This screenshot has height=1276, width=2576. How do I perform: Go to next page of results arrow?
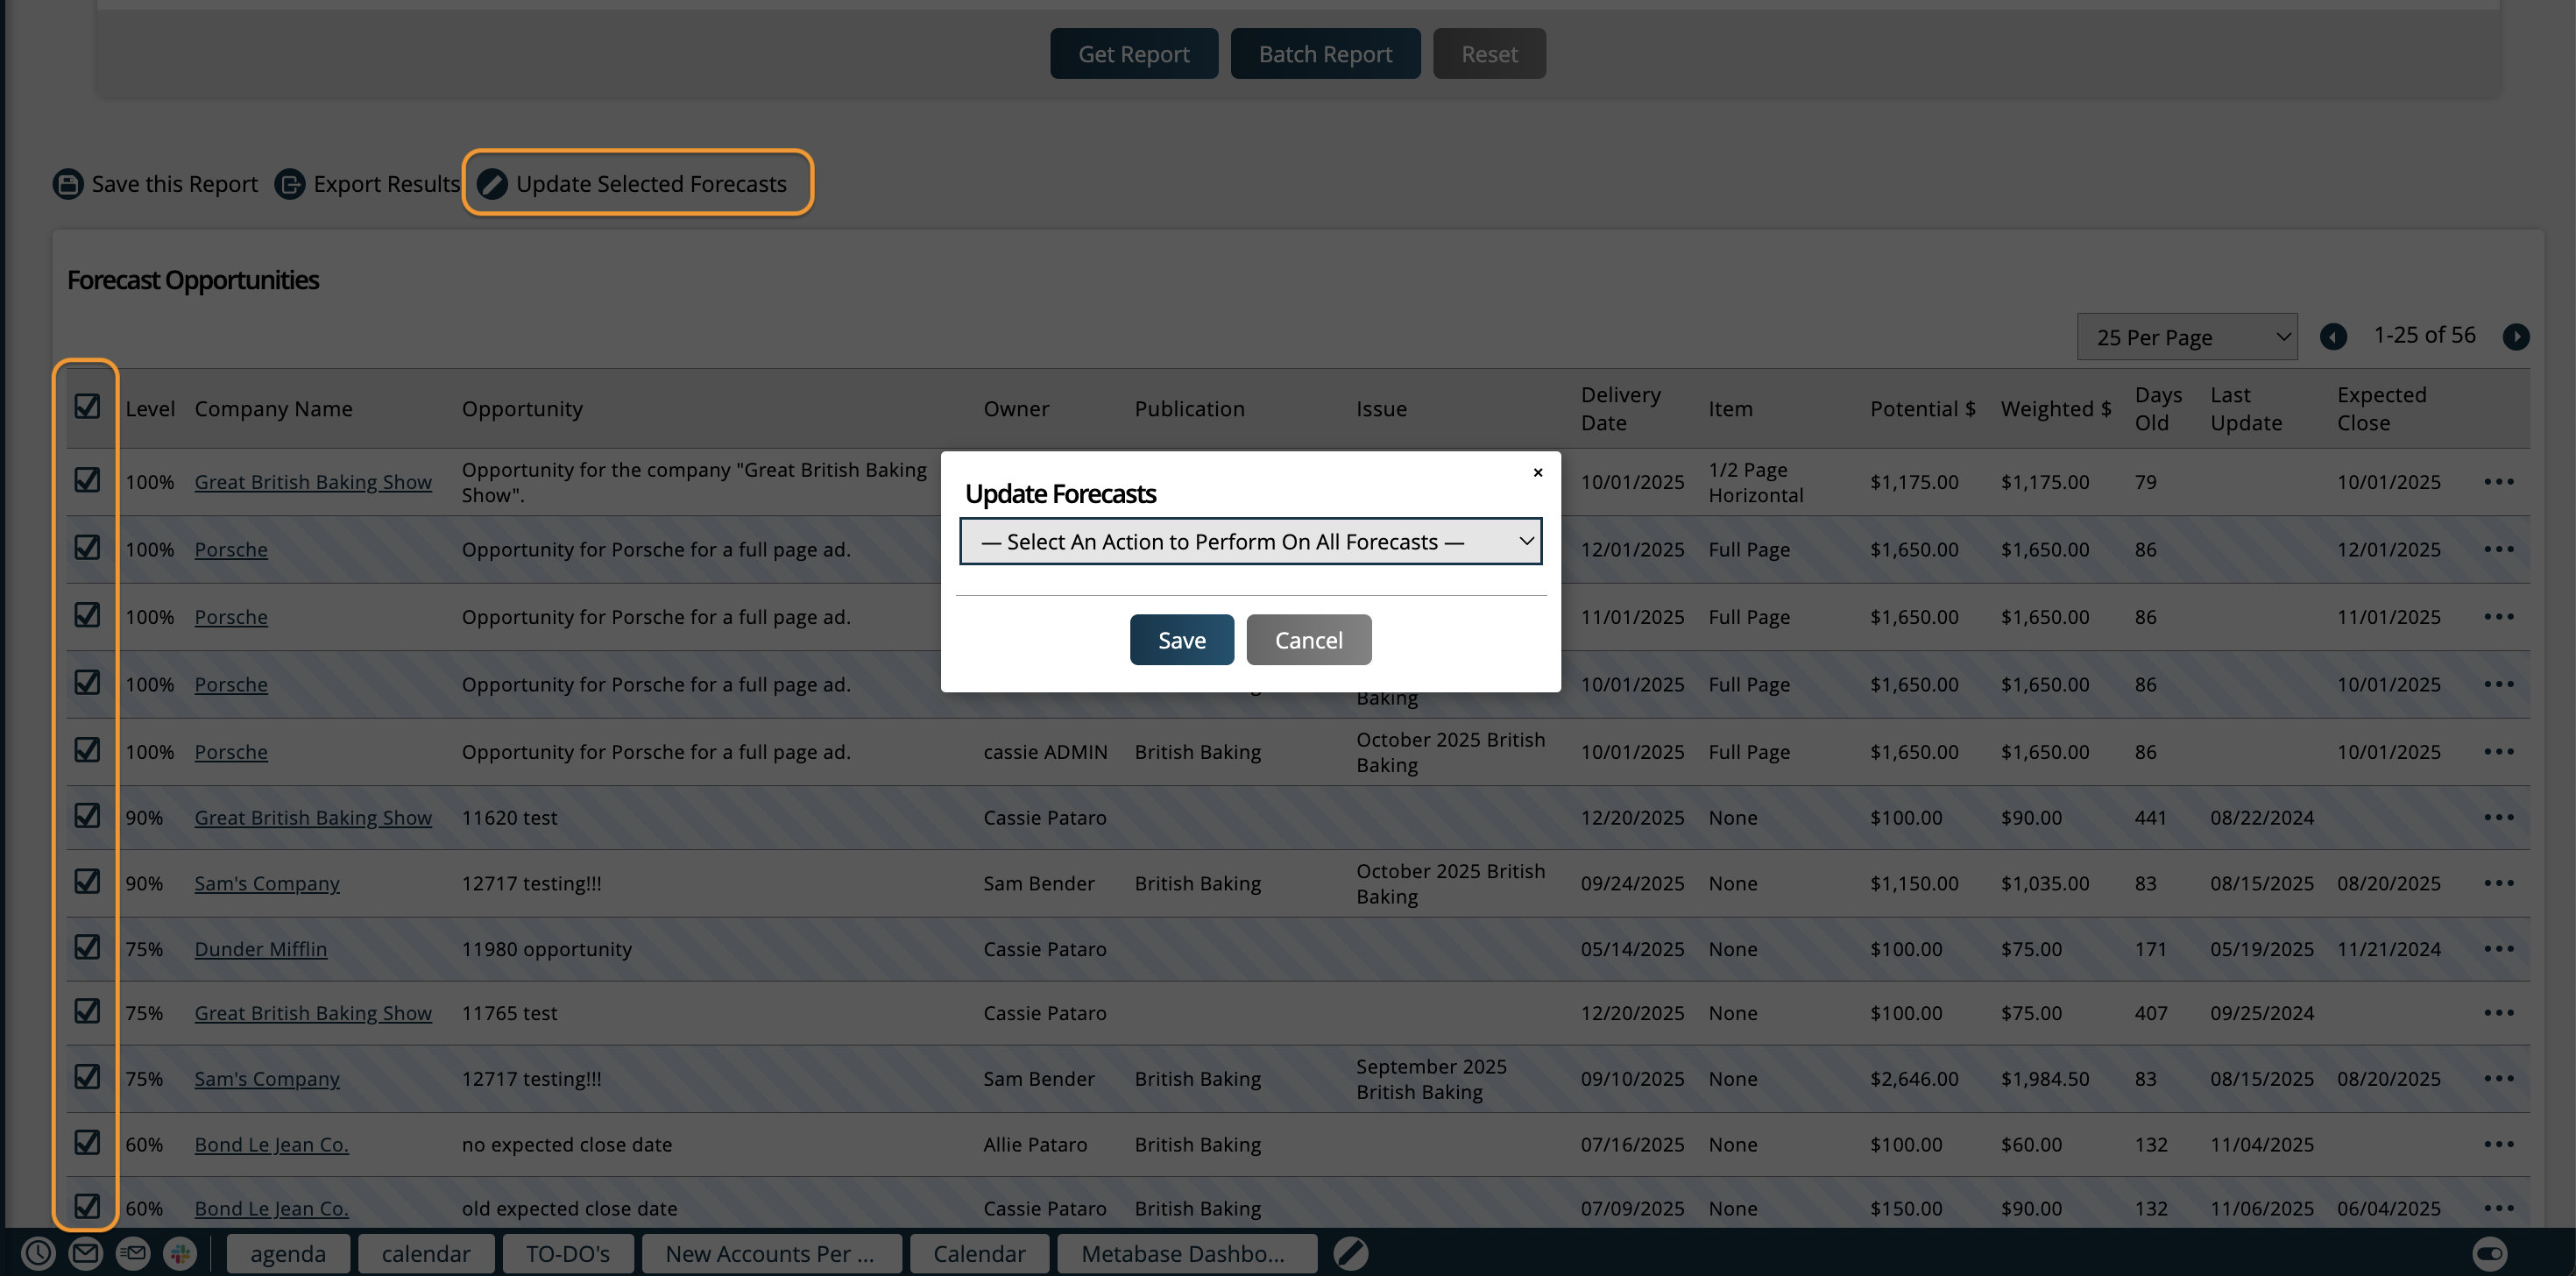2516,337
